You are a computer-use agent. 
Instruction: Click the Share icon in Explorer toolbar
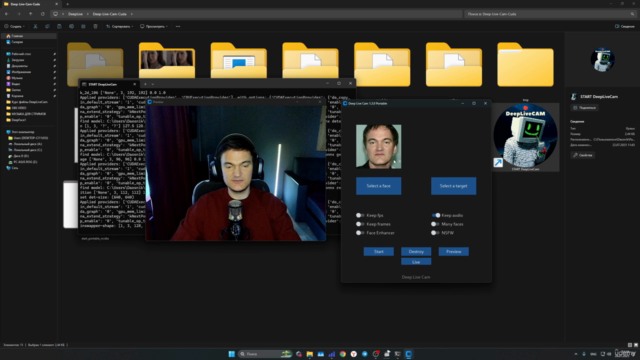83,27
